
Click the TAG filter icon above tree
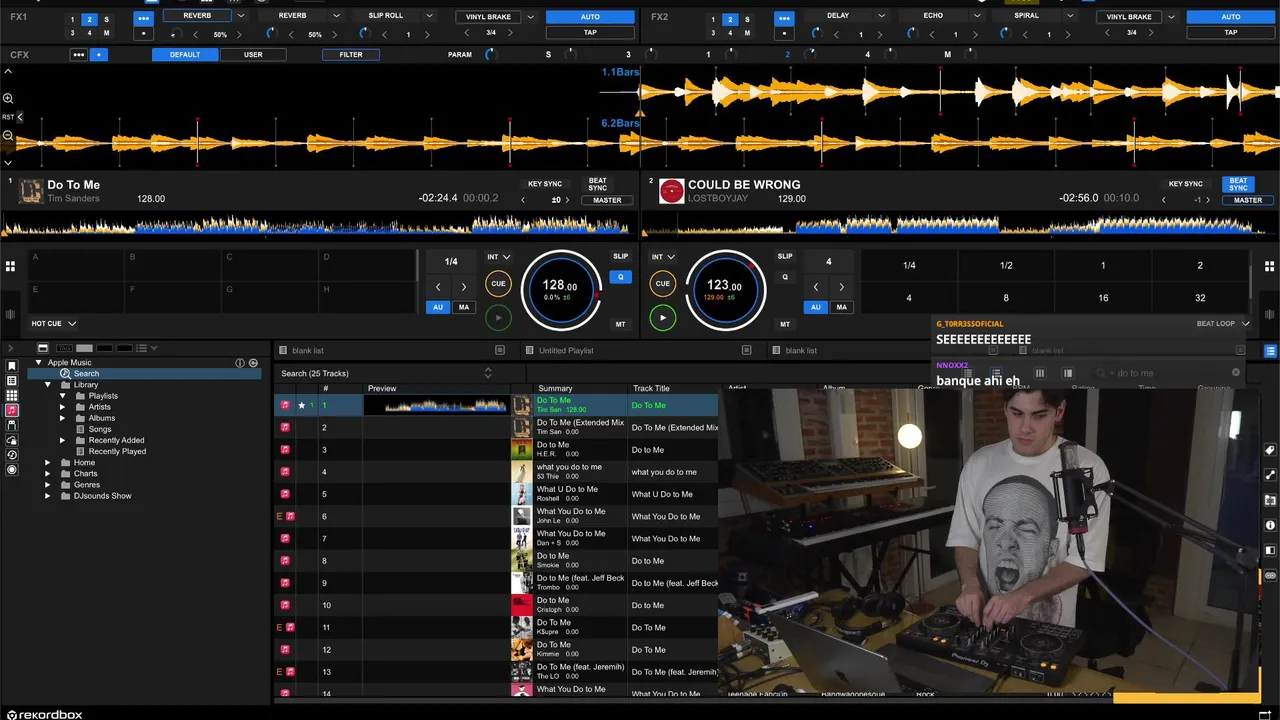click(65, 348)
